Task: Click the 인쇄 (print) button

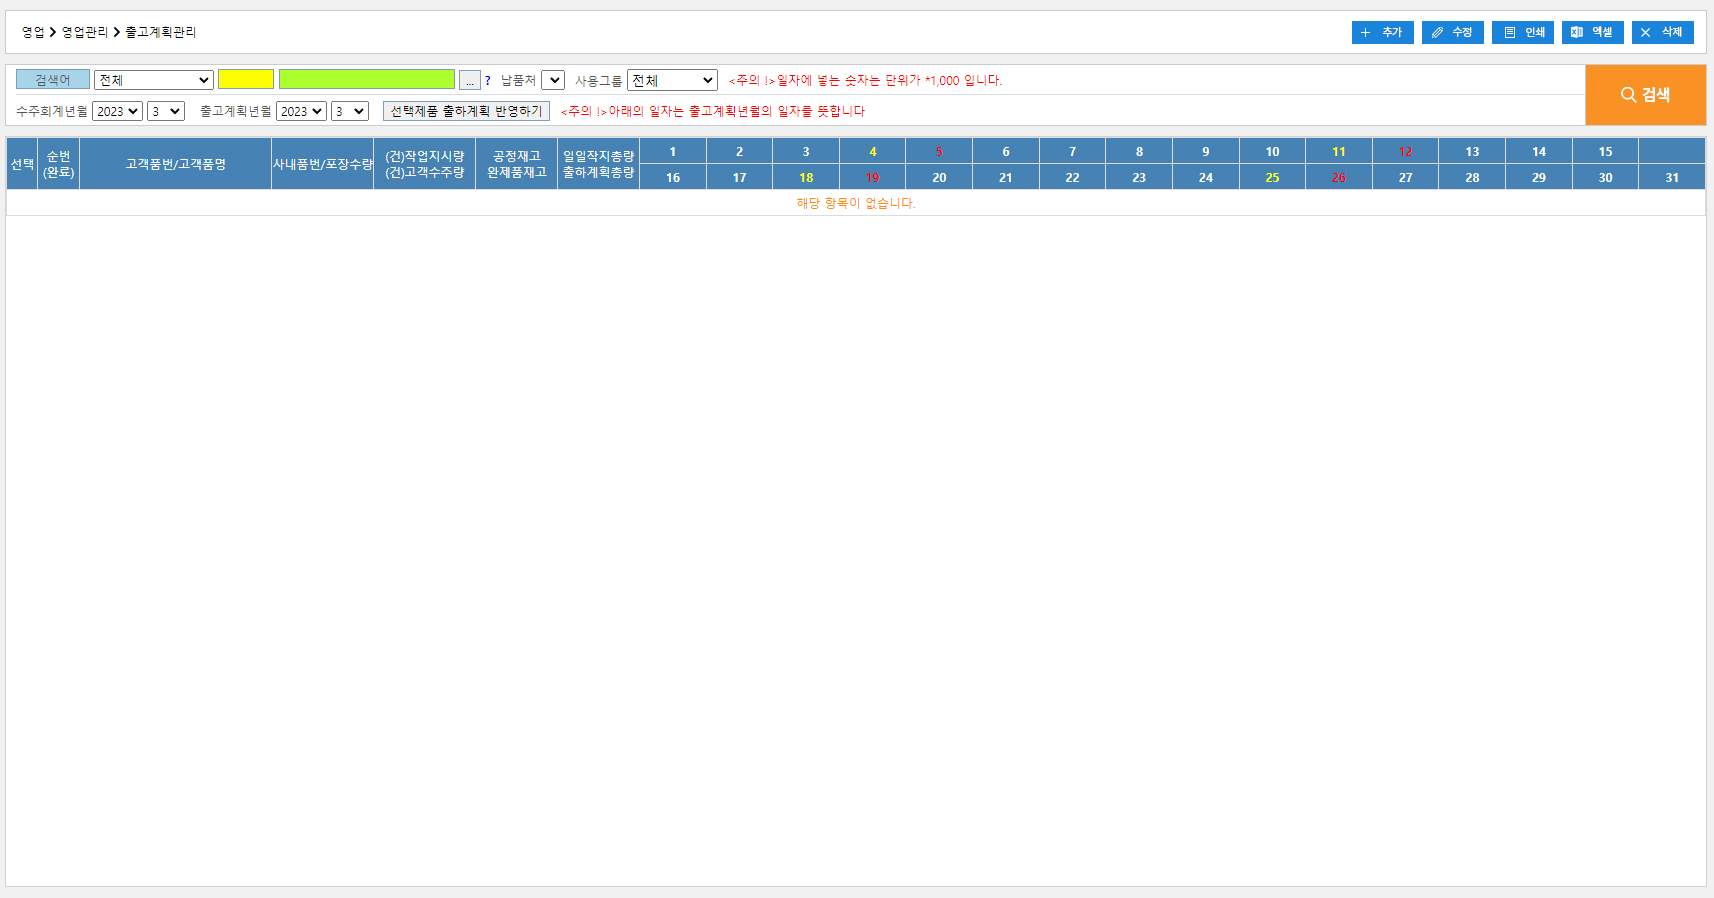Action: (1522, 33)
